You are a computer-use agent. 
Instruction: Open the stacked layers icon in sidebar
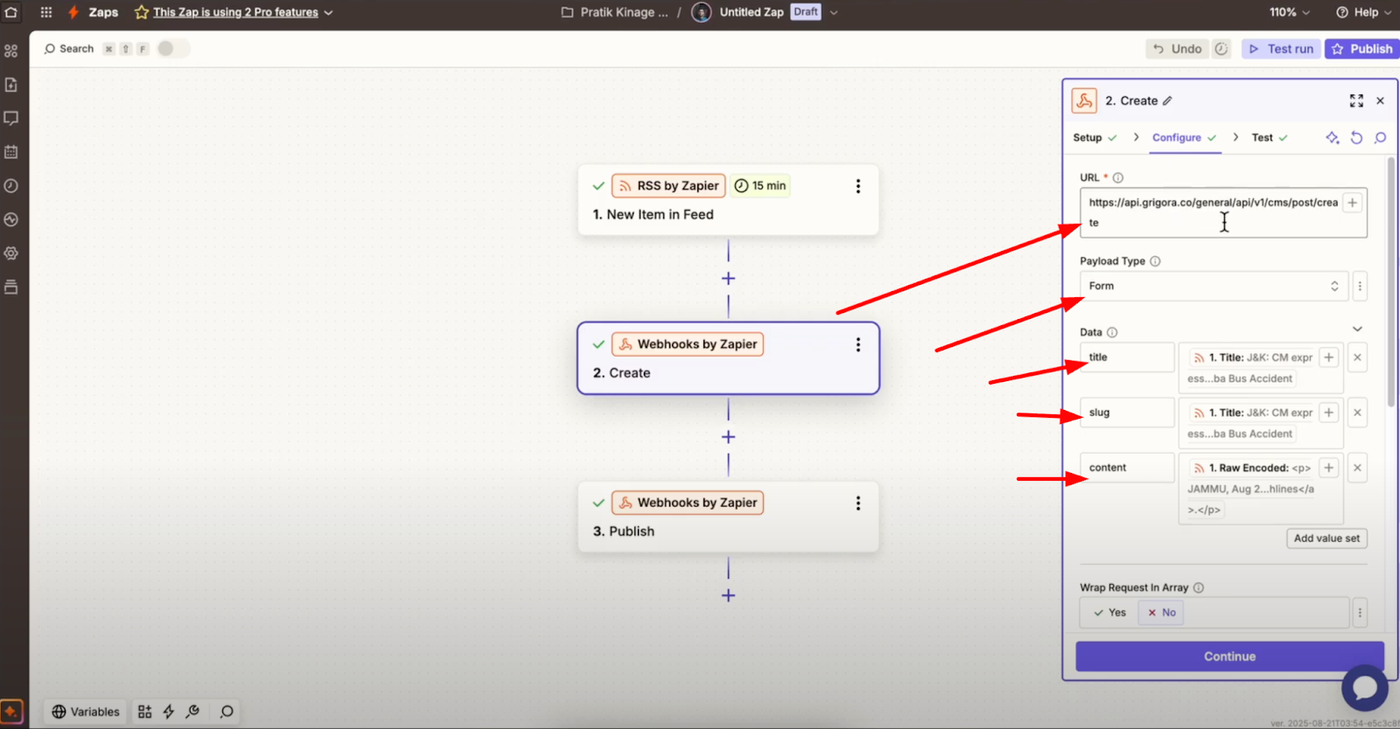click(x=11, y=287)
